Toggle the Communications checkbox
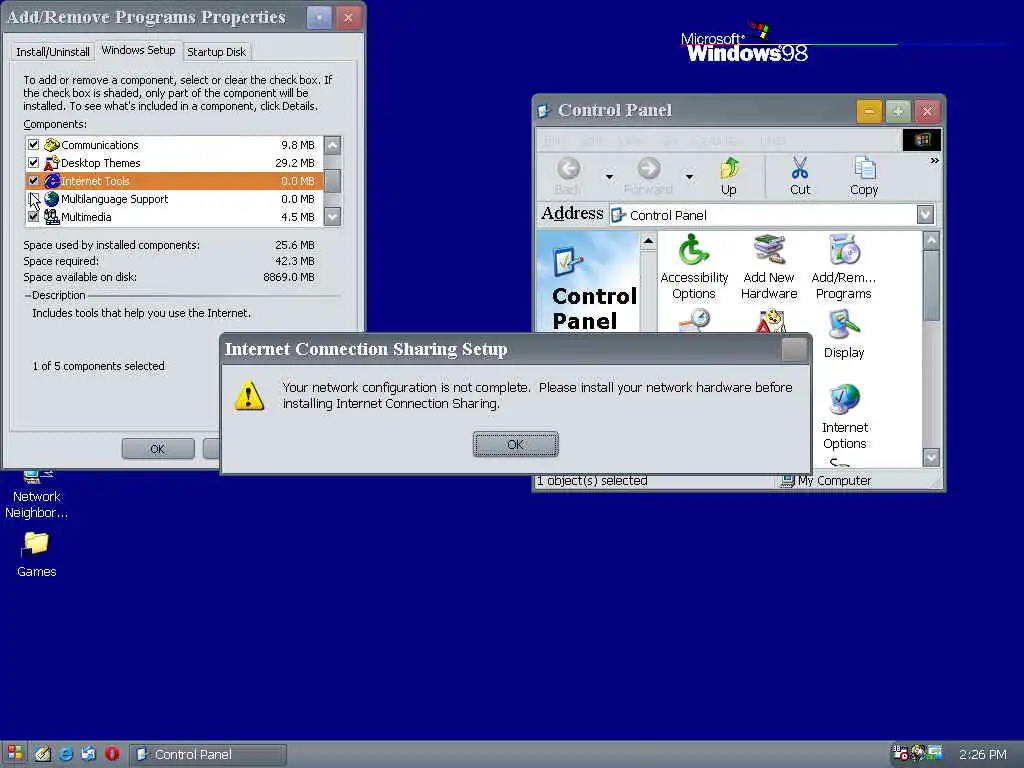Viewport: 1024px width, 768px height. tap(33, 144)
